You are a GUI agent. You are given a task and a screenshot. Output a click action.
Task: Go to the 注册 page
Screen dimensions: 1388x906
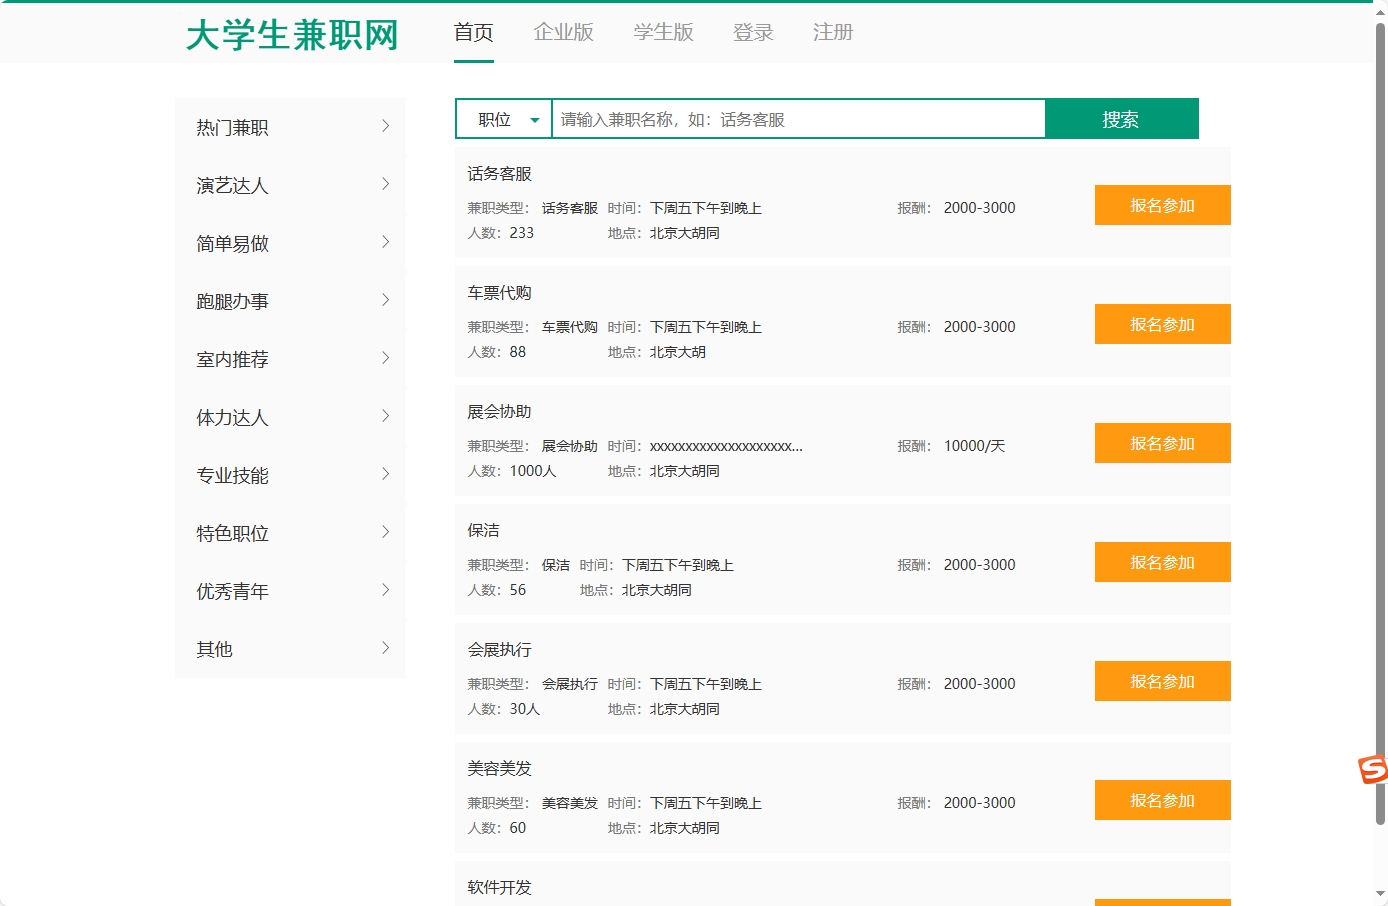[x=832, y=32]
